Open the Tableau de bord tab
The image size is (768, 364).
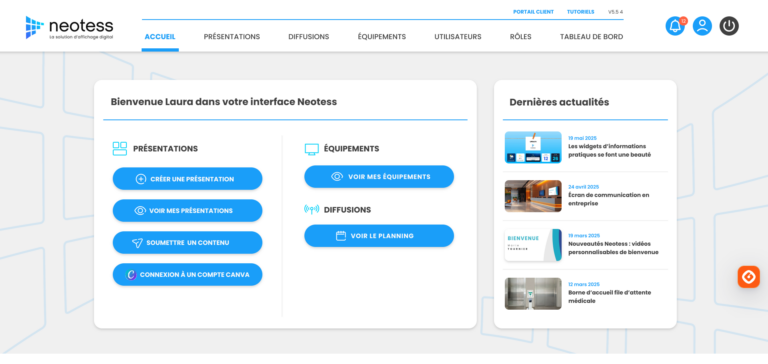pyautogui.click(x=591, y=37)
